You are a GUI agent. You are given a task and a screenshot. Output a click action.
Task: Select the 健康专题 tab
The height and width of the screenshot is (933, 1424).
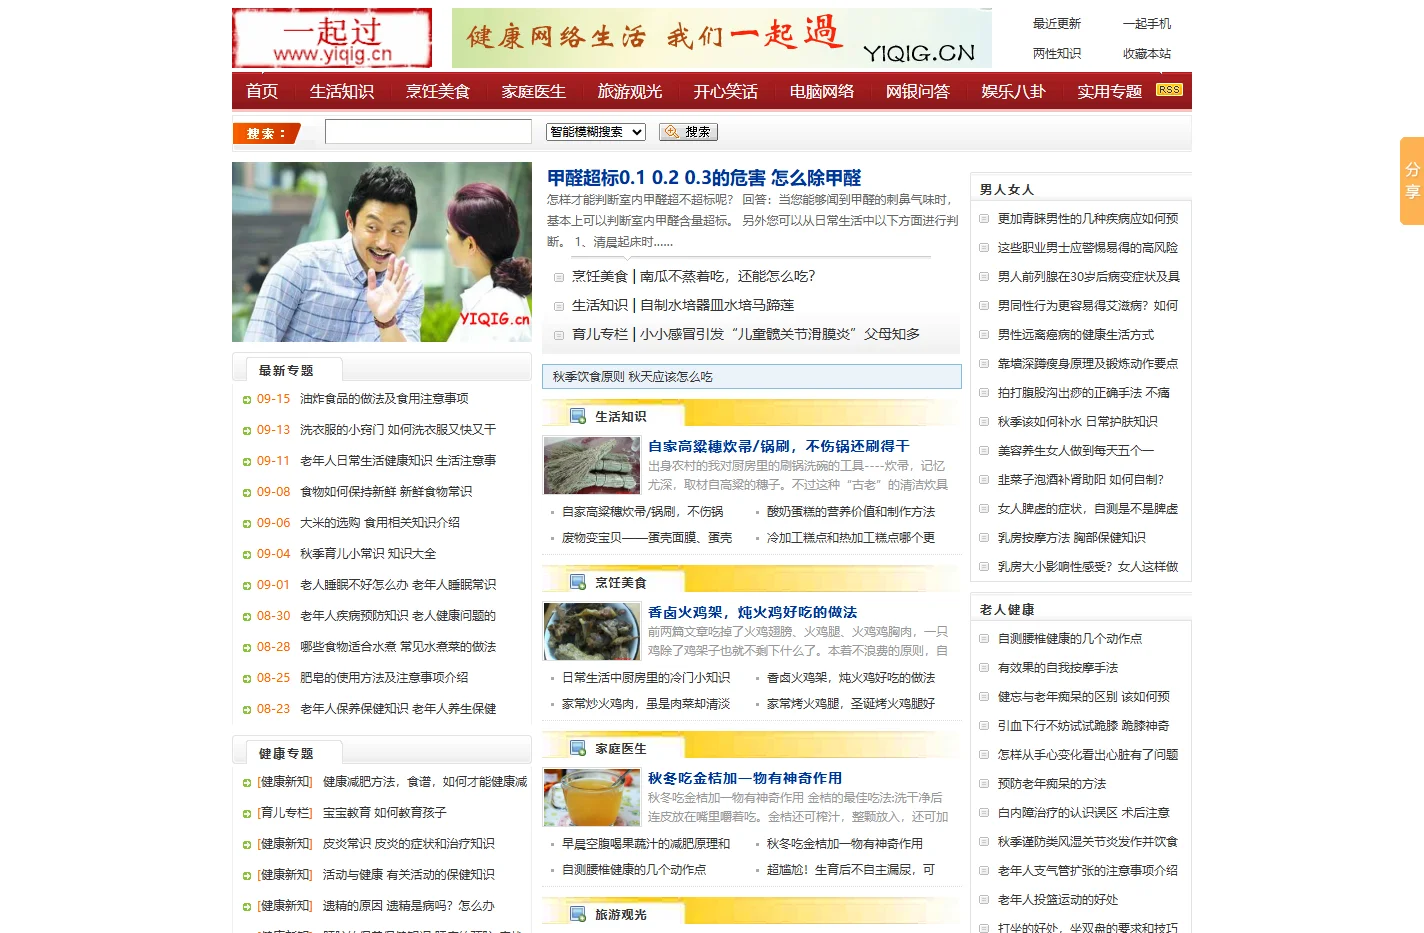tap(287, 753)
